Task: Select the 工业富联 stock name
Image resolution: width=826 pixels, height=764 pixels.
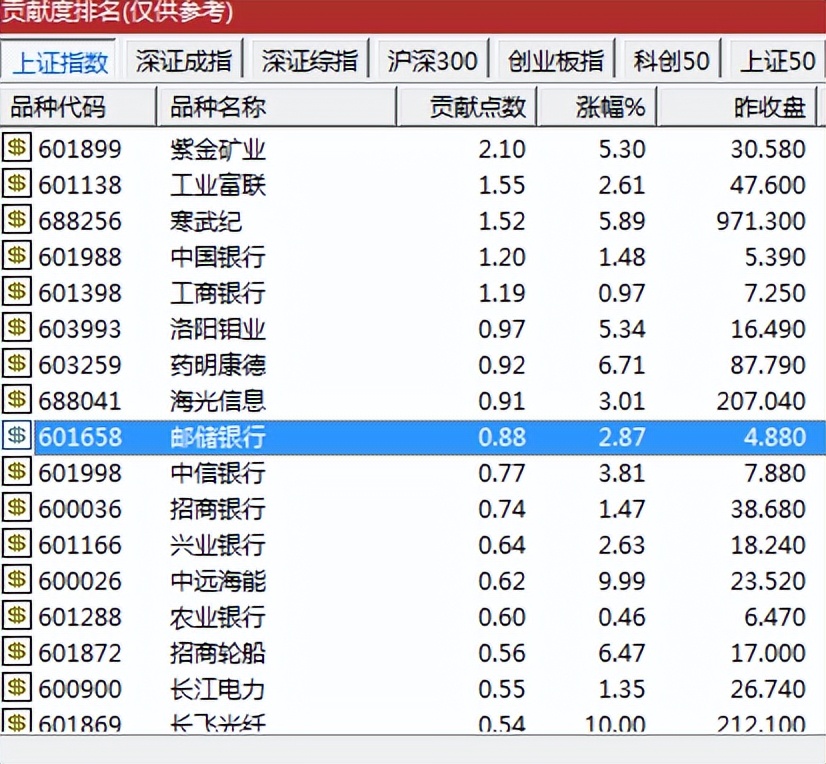Action: [218, 185]
